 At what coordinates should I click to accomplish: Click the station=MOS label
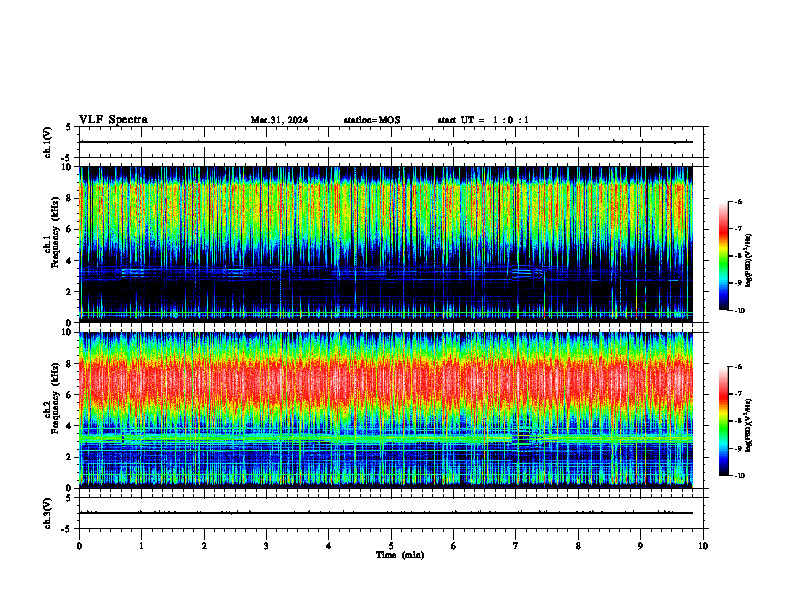[372, 120]
